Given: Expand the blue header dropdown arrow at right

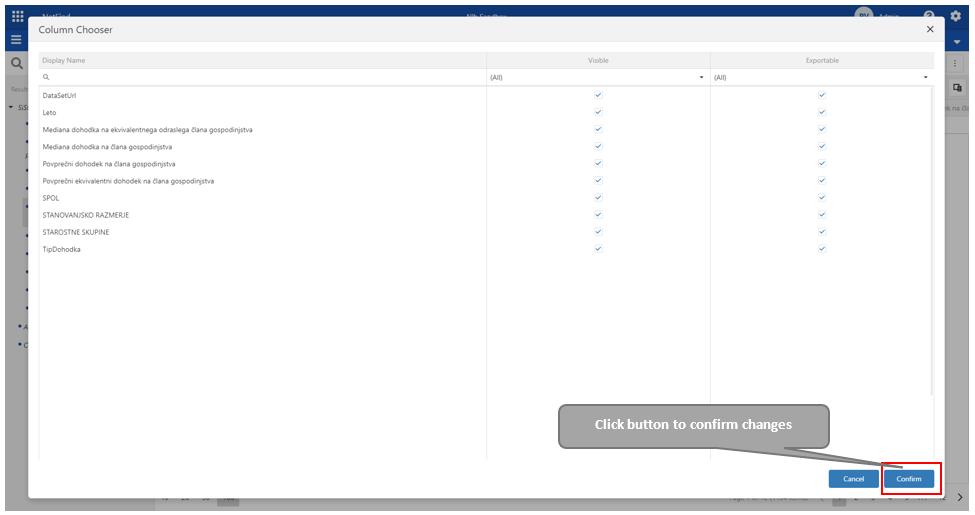Looking at the screenshot, I should (x=959, y=42).
